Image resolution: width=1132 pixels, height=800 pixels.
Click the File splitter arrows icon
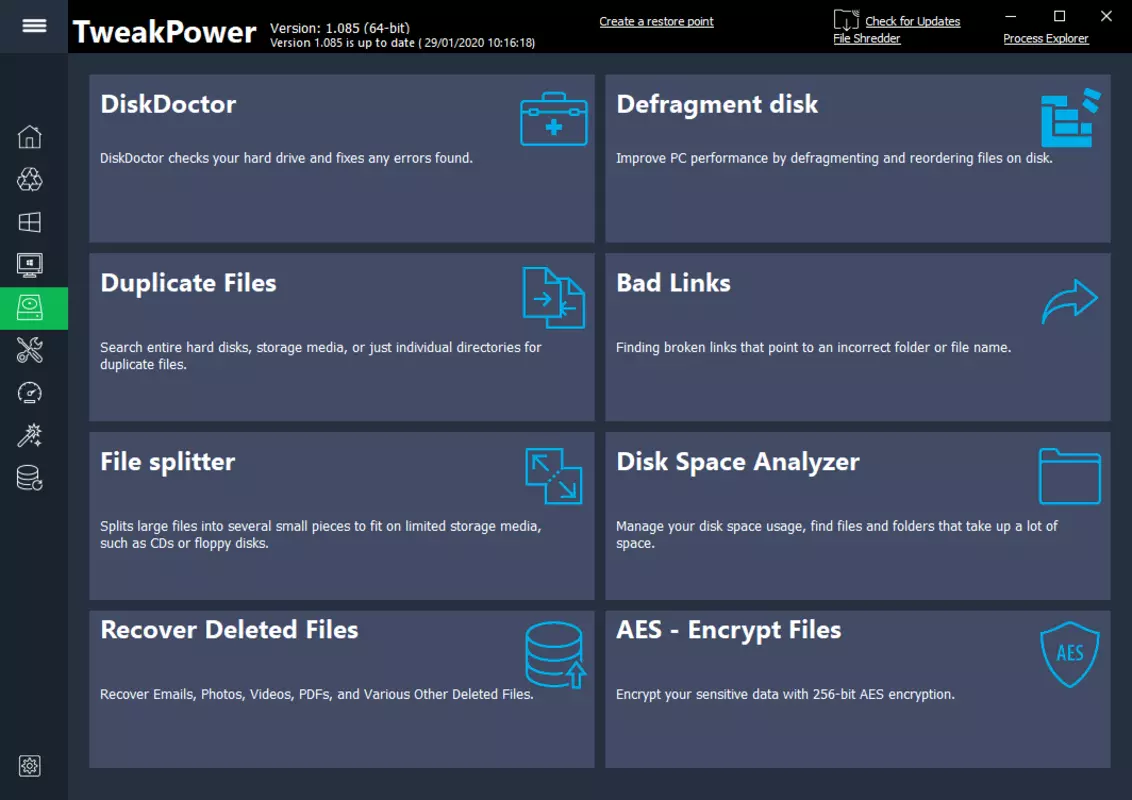point(554,477)
